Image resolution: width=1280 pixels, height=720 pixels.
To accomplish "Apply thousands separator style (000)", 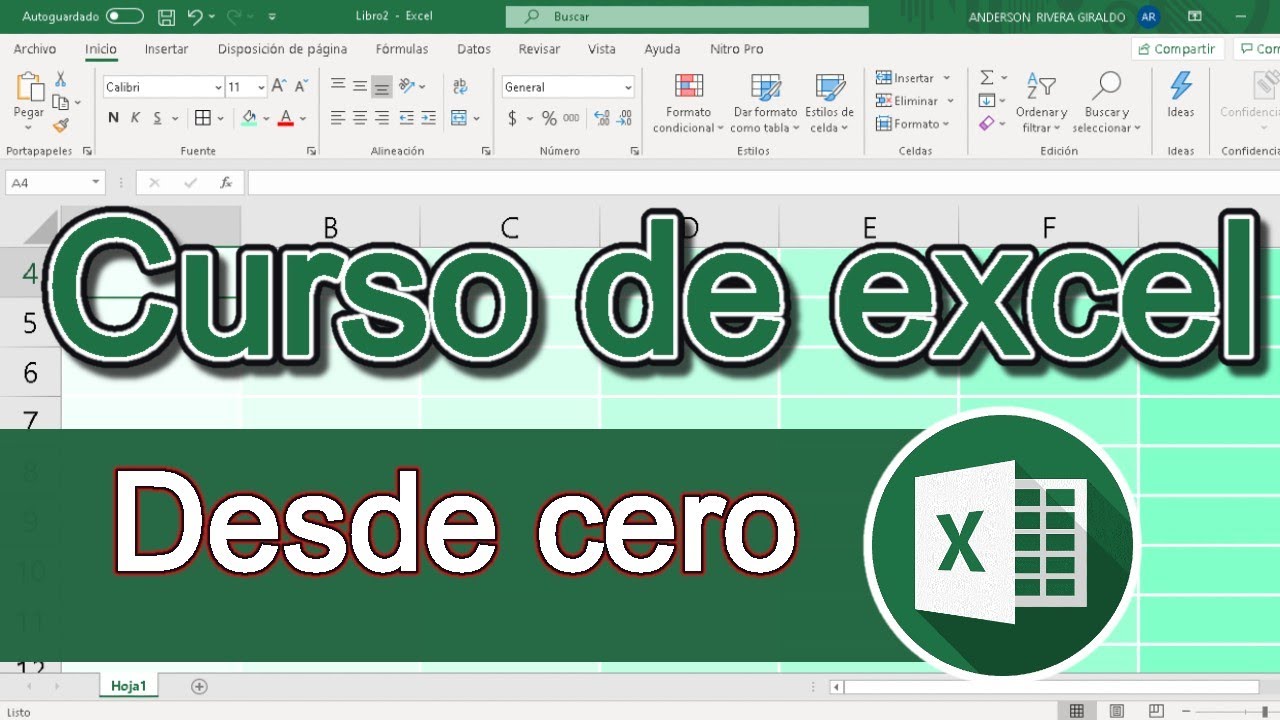I will (x=571, y=118).
